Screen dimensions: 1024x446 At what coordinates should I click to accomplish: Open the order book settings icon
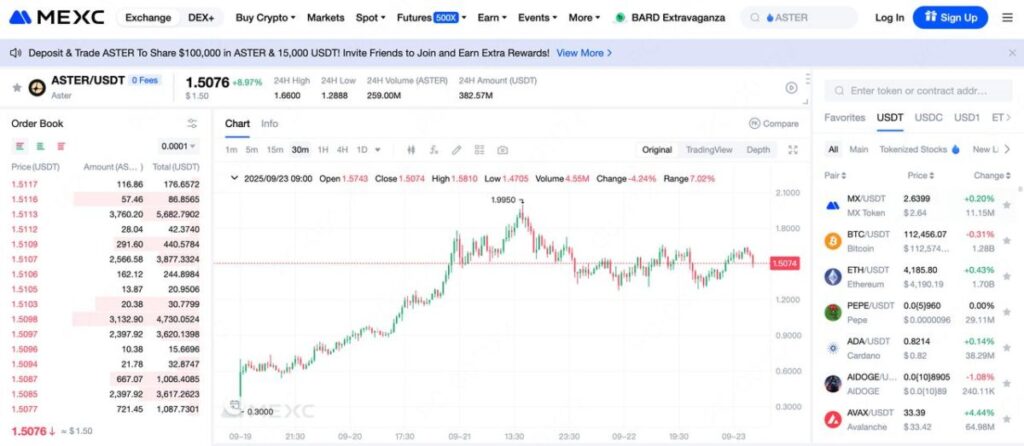click(x=192, y=124)
